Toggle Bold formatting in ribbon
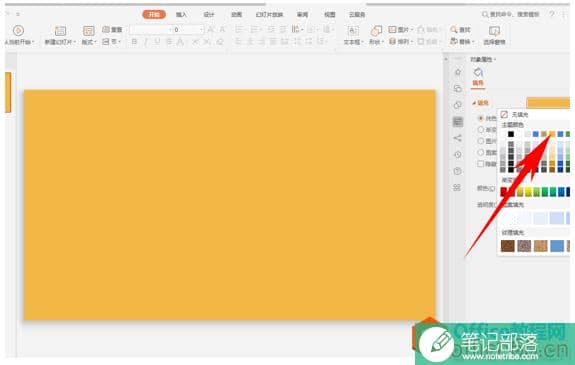The width and height of the screenshot is (575, 365). tap(134, 41)
